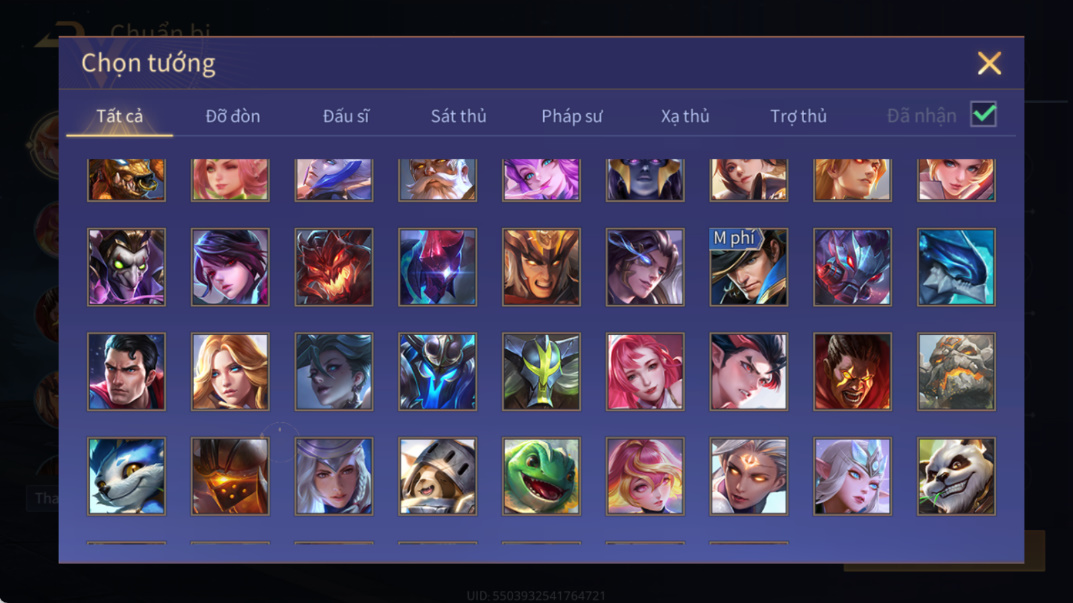The image size is (1073, 603).
Task: Open the Sát thủ tab
Action: pos(458,116)
